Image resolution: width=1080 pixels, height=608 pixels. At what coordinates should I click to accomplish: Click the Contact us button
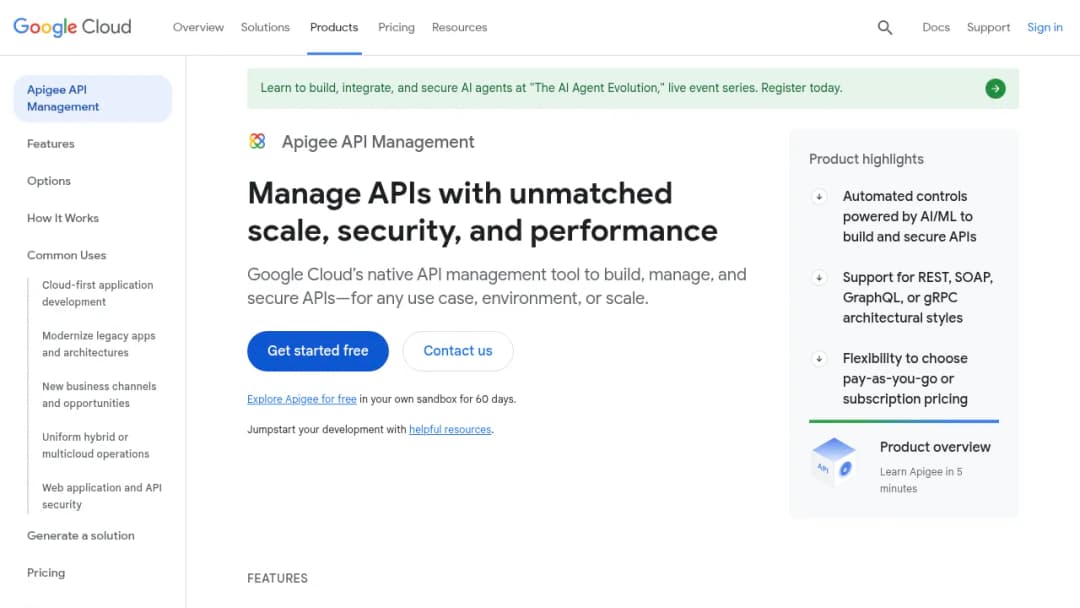457,351
